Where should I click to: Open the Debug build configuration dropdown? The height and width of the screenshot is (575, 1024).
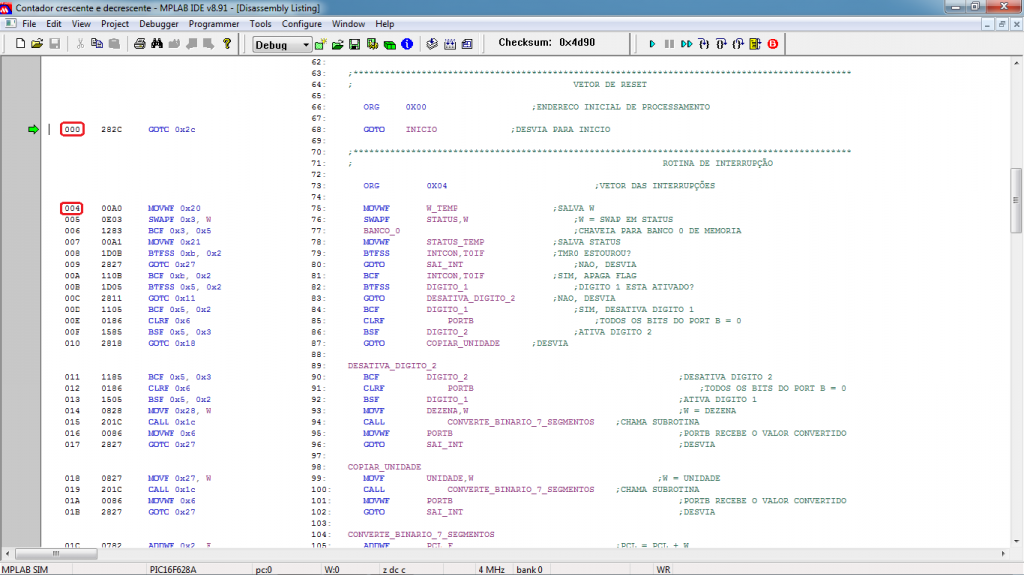[x=282, y=44]
